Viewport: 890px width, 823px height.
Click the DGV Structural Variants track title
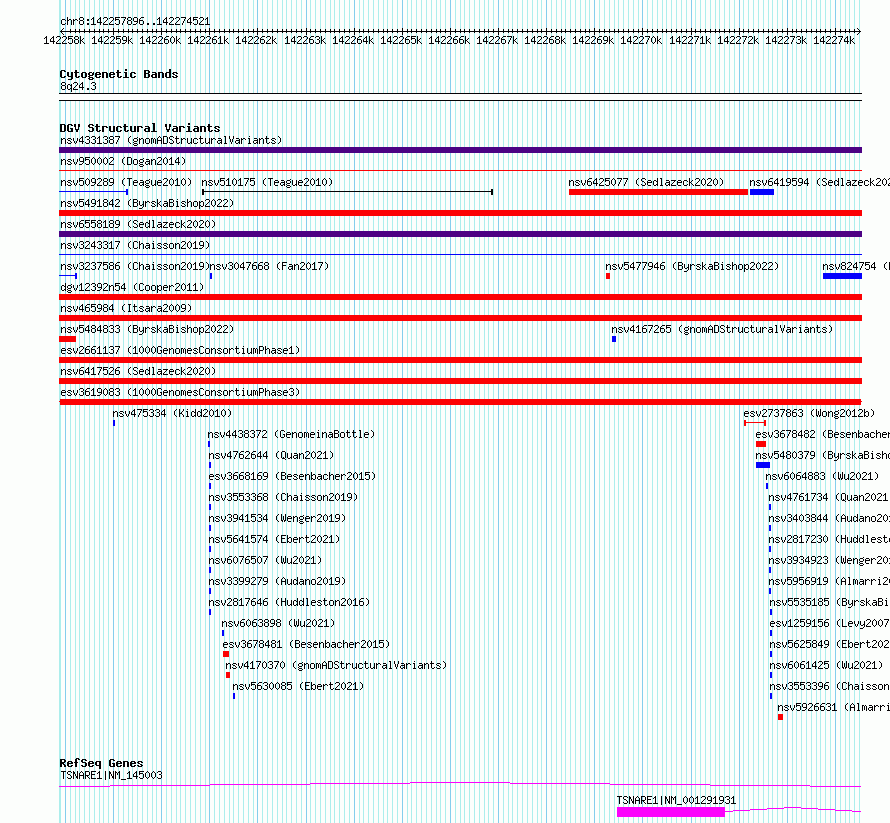pyautogui.click(x=140, y=128)
